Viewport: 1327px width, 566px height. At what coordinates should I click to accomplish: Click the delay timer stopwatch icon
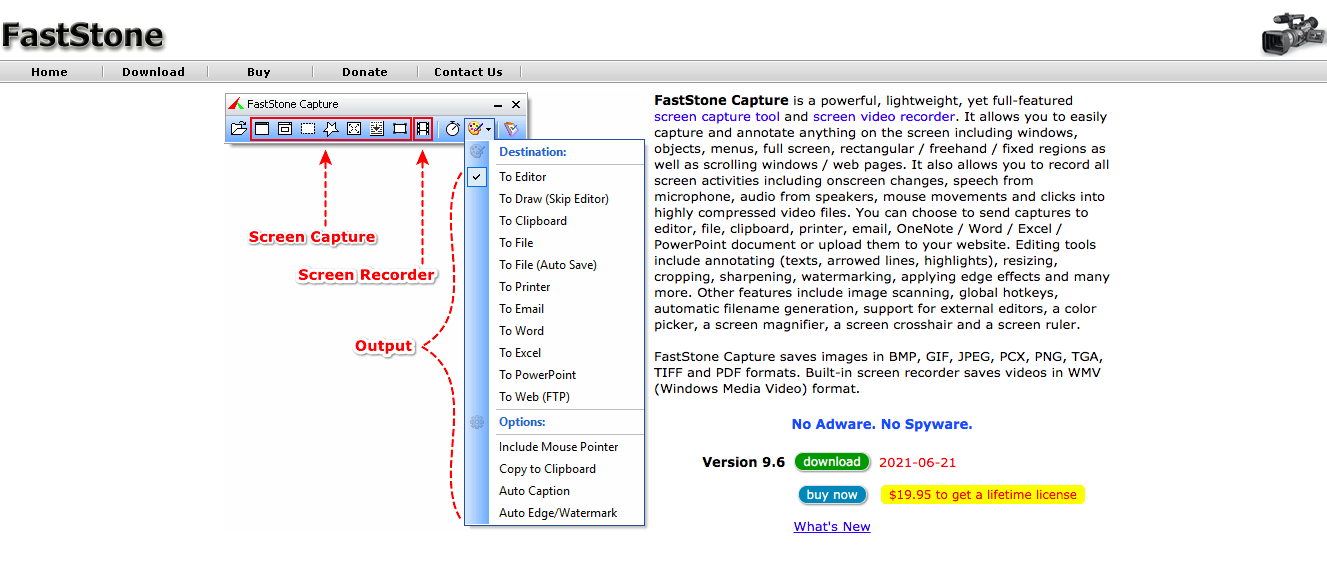coord(453,128)
